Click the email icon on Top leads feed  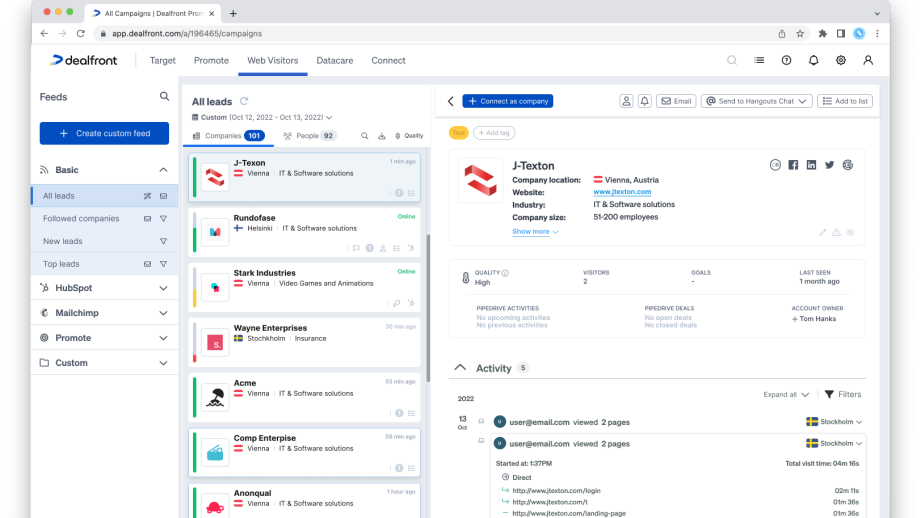[147, 264]
